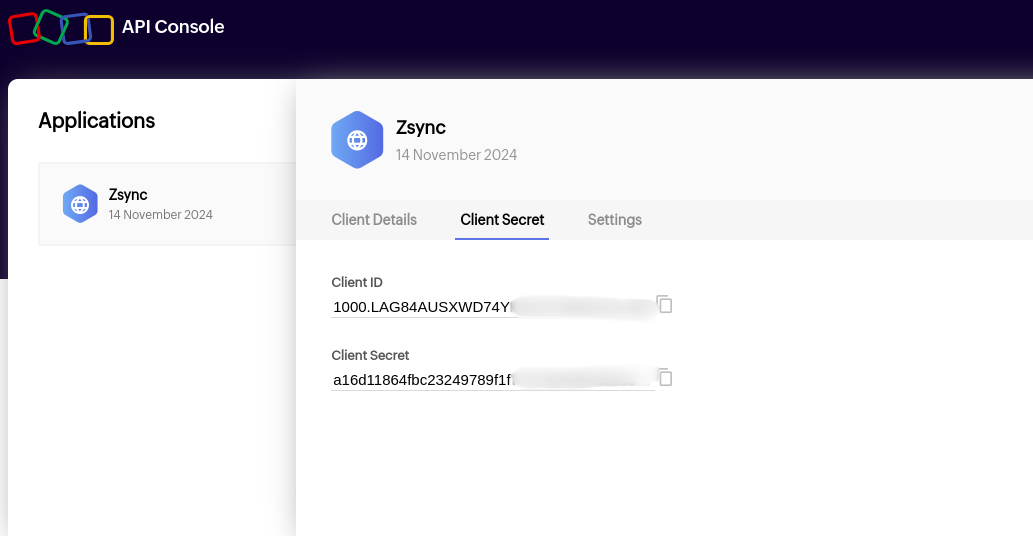Click the Client ID label
The width and height of the screenshot is (1033, 536).
357,283
